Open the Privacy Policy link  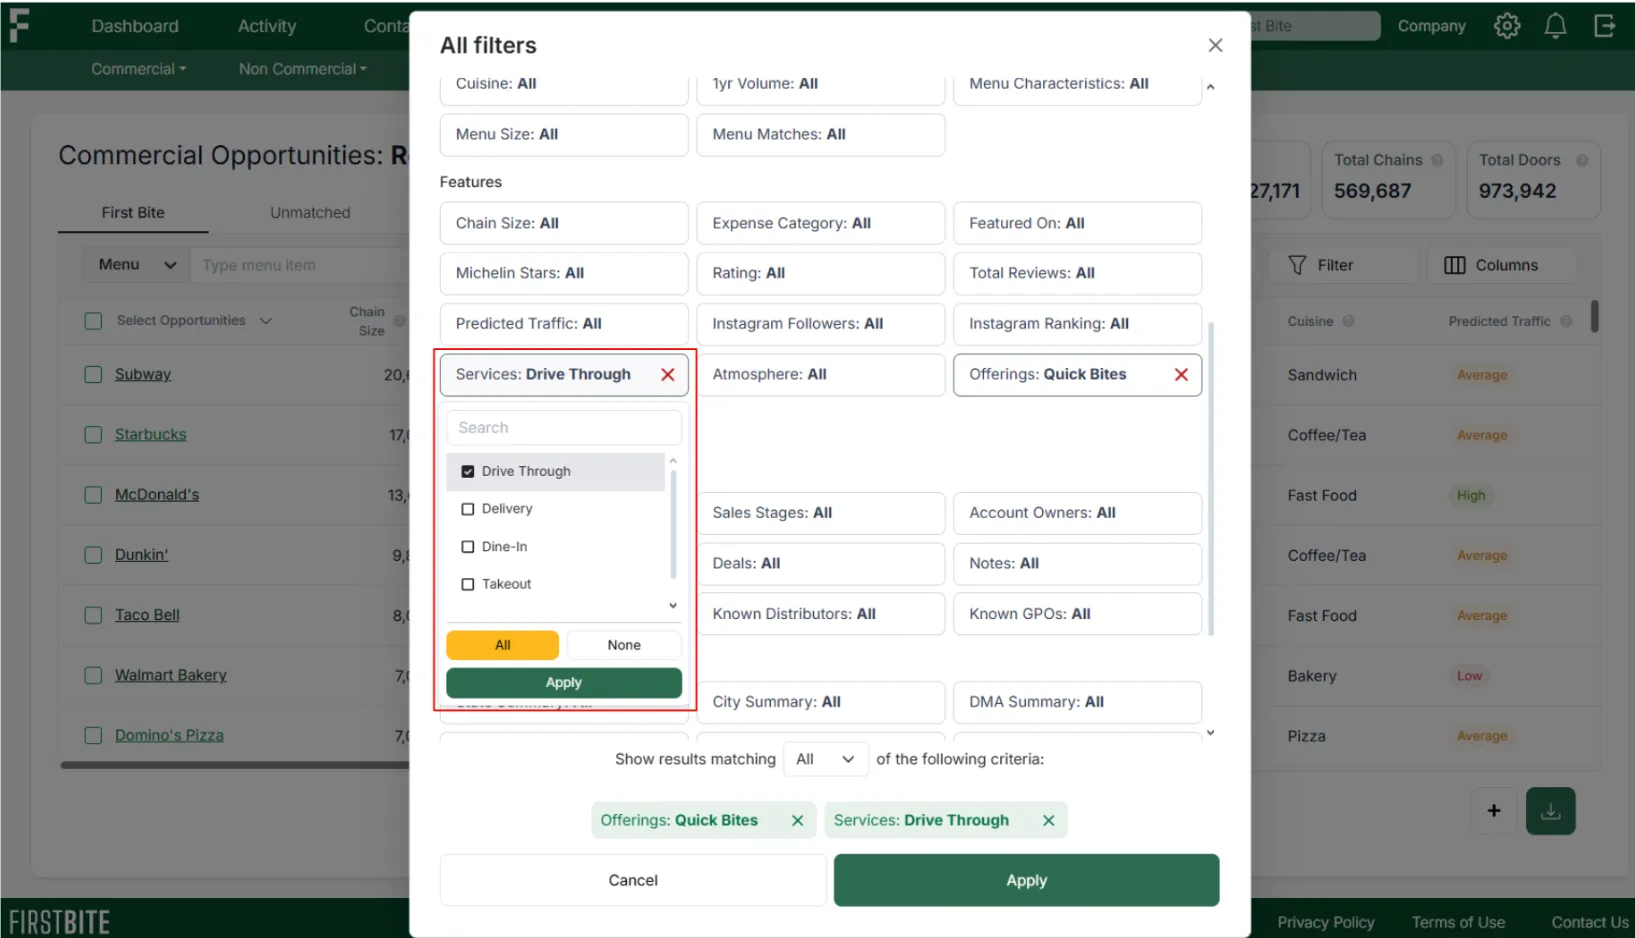(1326, 922)
